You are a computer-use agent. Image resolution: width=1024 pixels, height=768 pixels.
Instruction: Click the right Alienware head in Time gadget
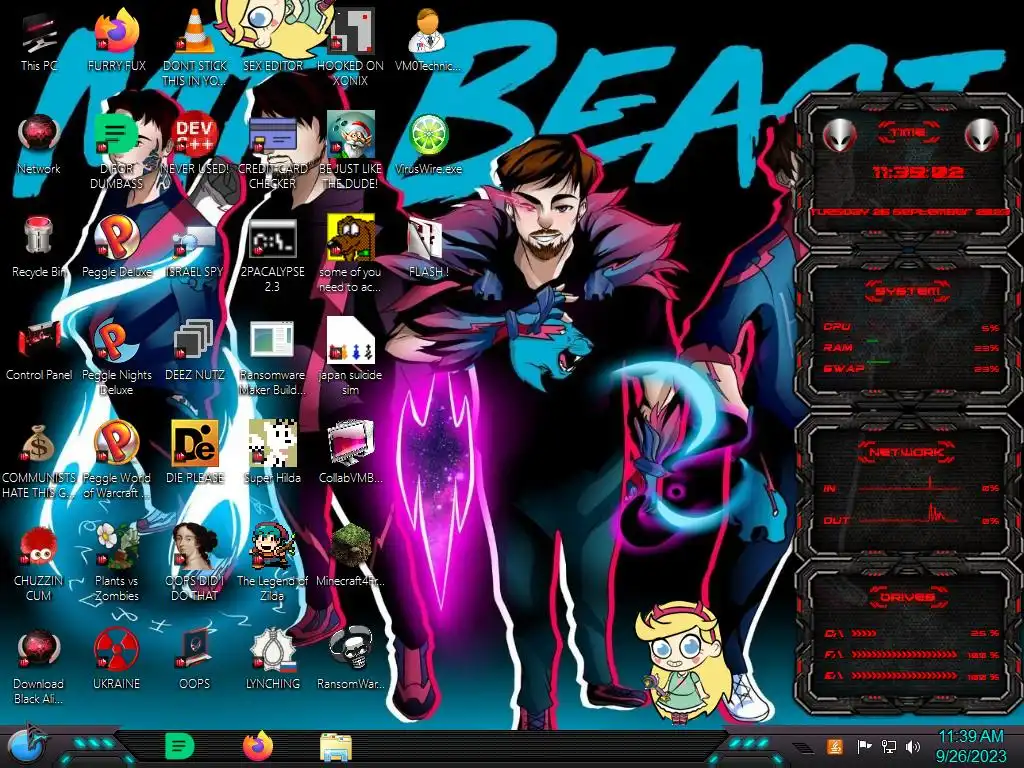point(982,136)
